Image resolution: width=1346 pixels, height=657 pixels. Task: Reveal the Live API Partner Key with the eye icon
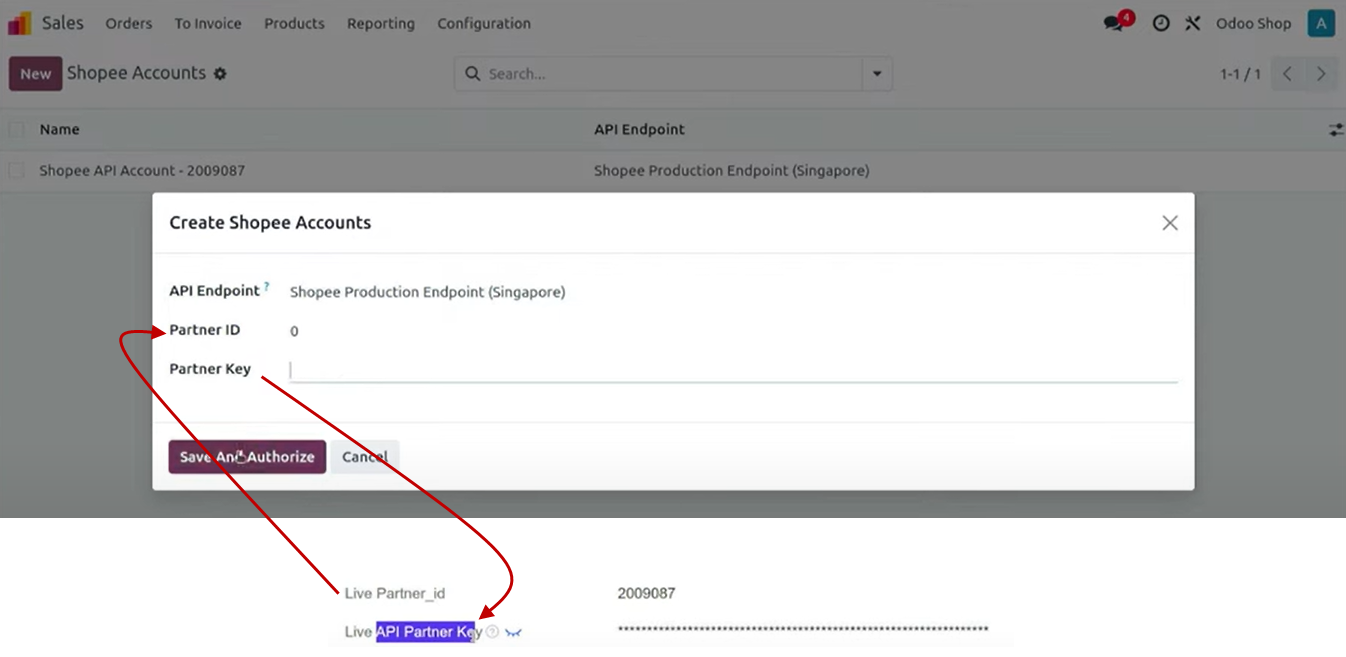tap(513, 632)
